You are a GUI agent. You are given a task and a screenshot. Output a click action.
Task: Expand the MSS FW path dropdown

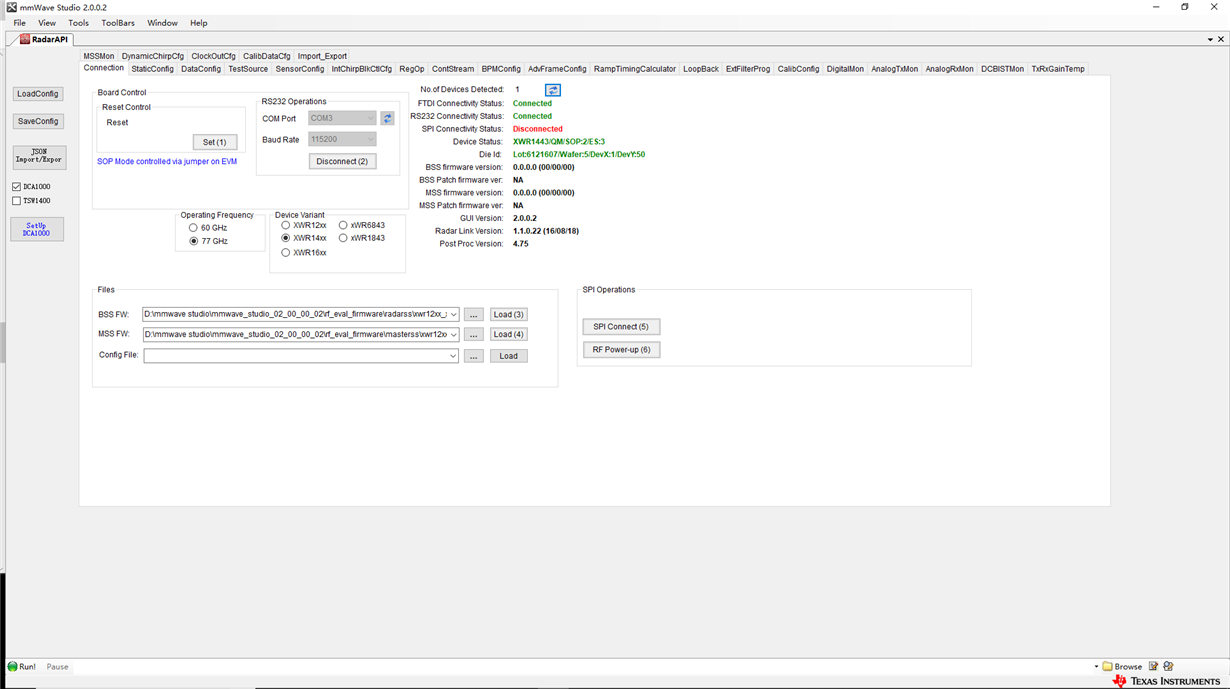(453, 334)
